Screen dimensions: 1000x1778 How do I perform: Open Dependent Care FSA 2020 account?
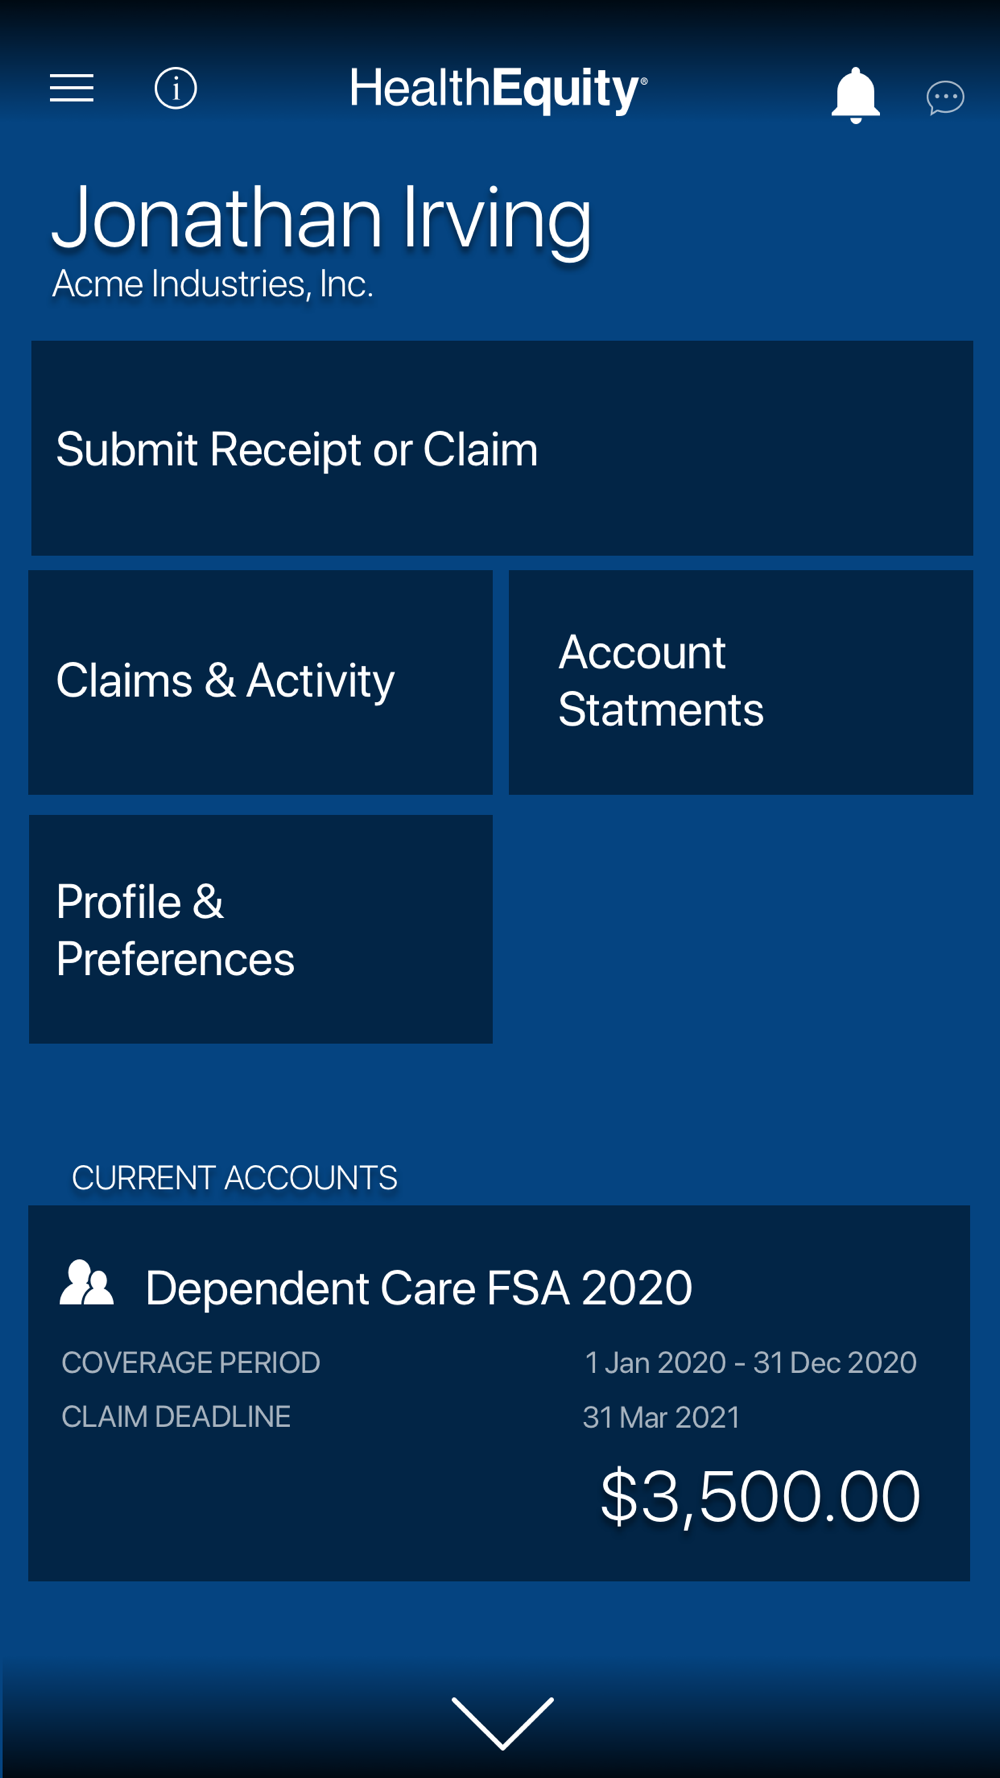point(499,1393)
